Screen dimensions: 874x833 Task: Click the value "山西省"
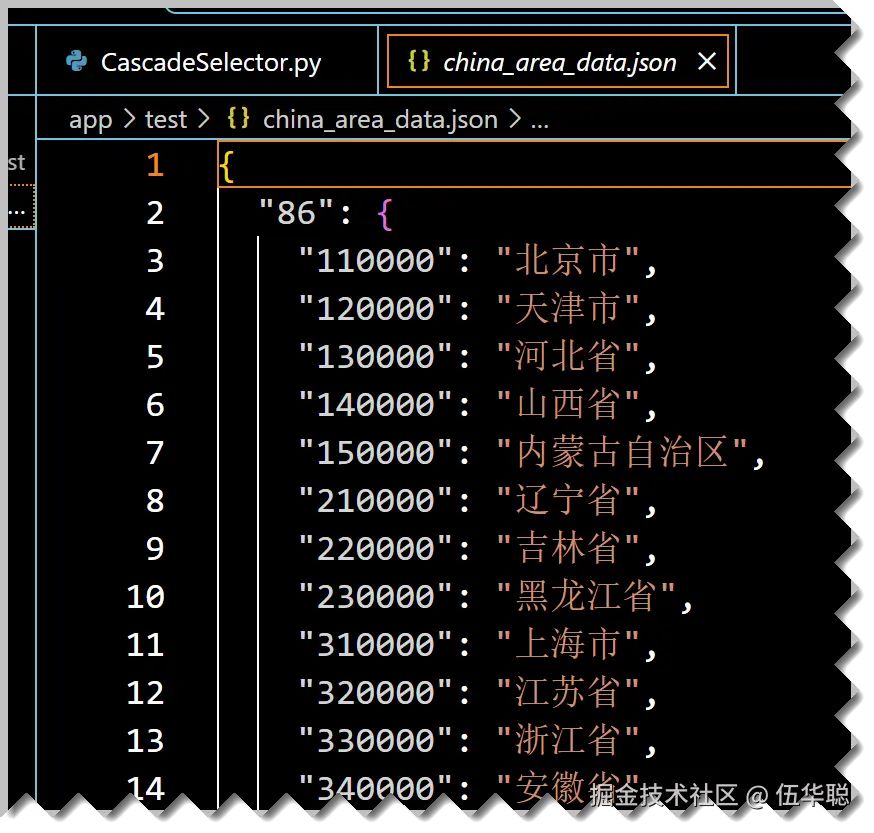pyautogui.click(x=568, y=404)
